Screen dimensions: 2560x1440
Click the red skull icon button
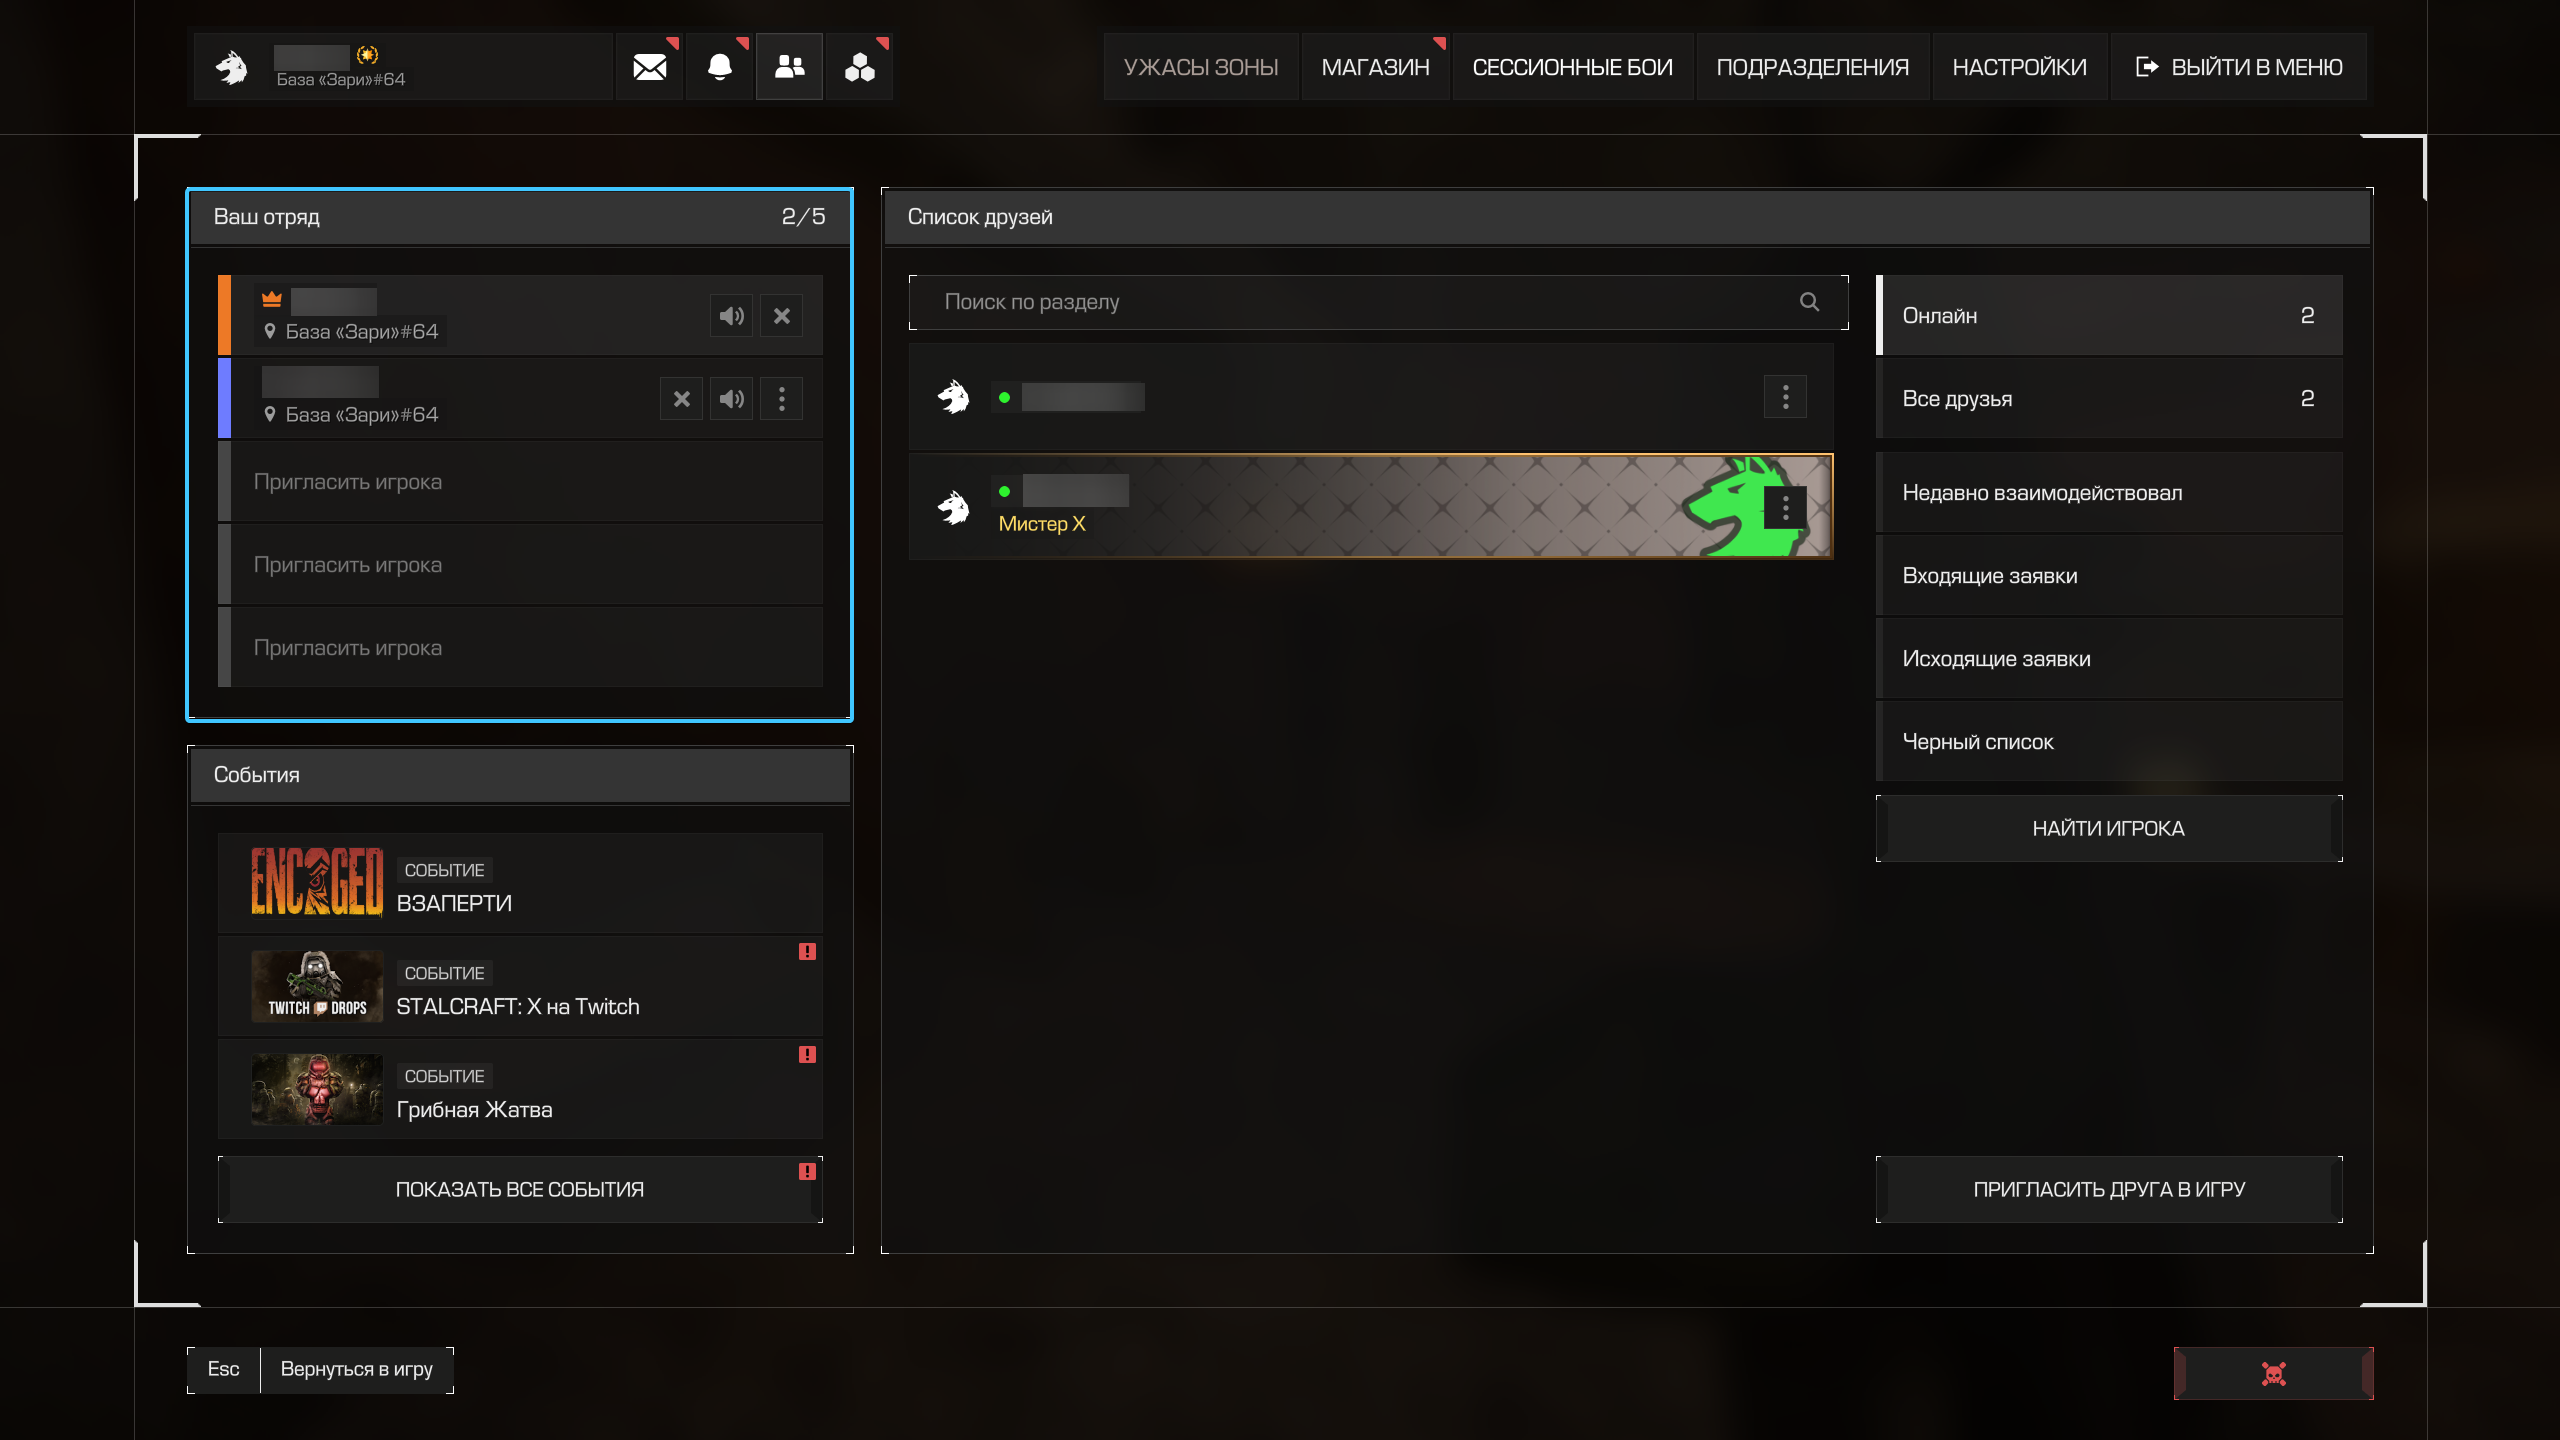(2273, 1373)
